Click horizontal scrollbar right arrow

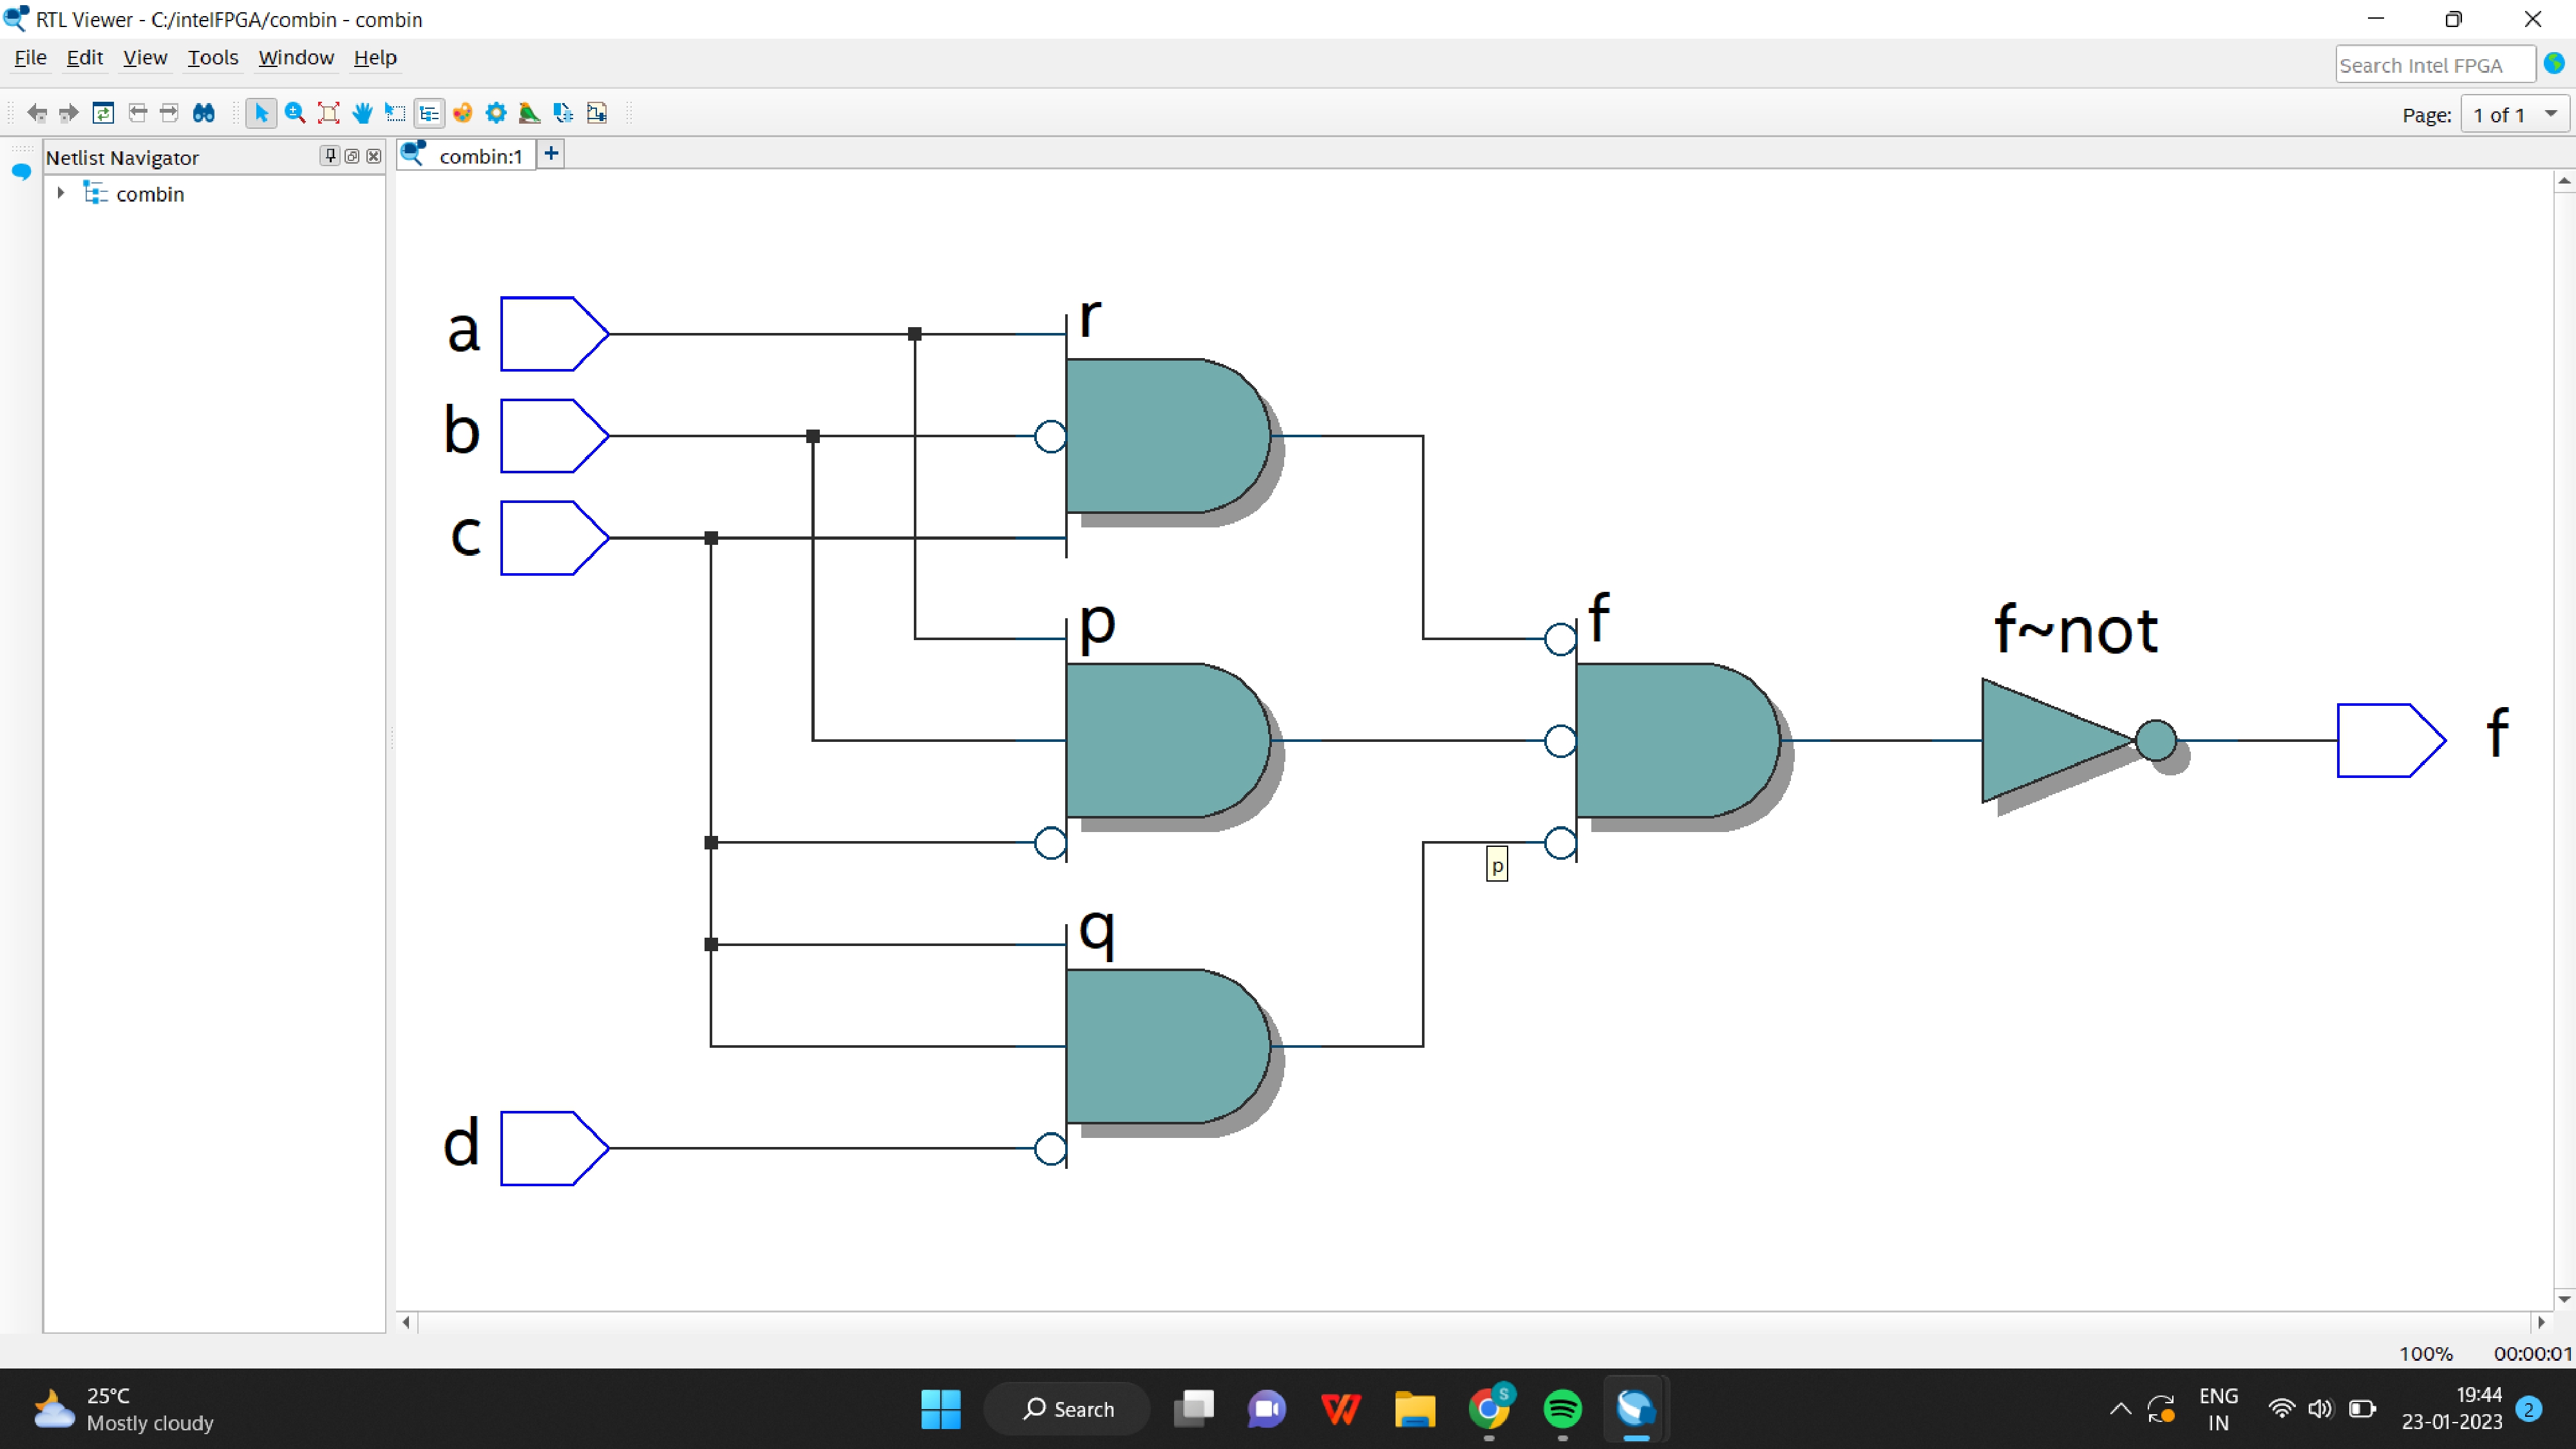click(x=2541, y=1322)
